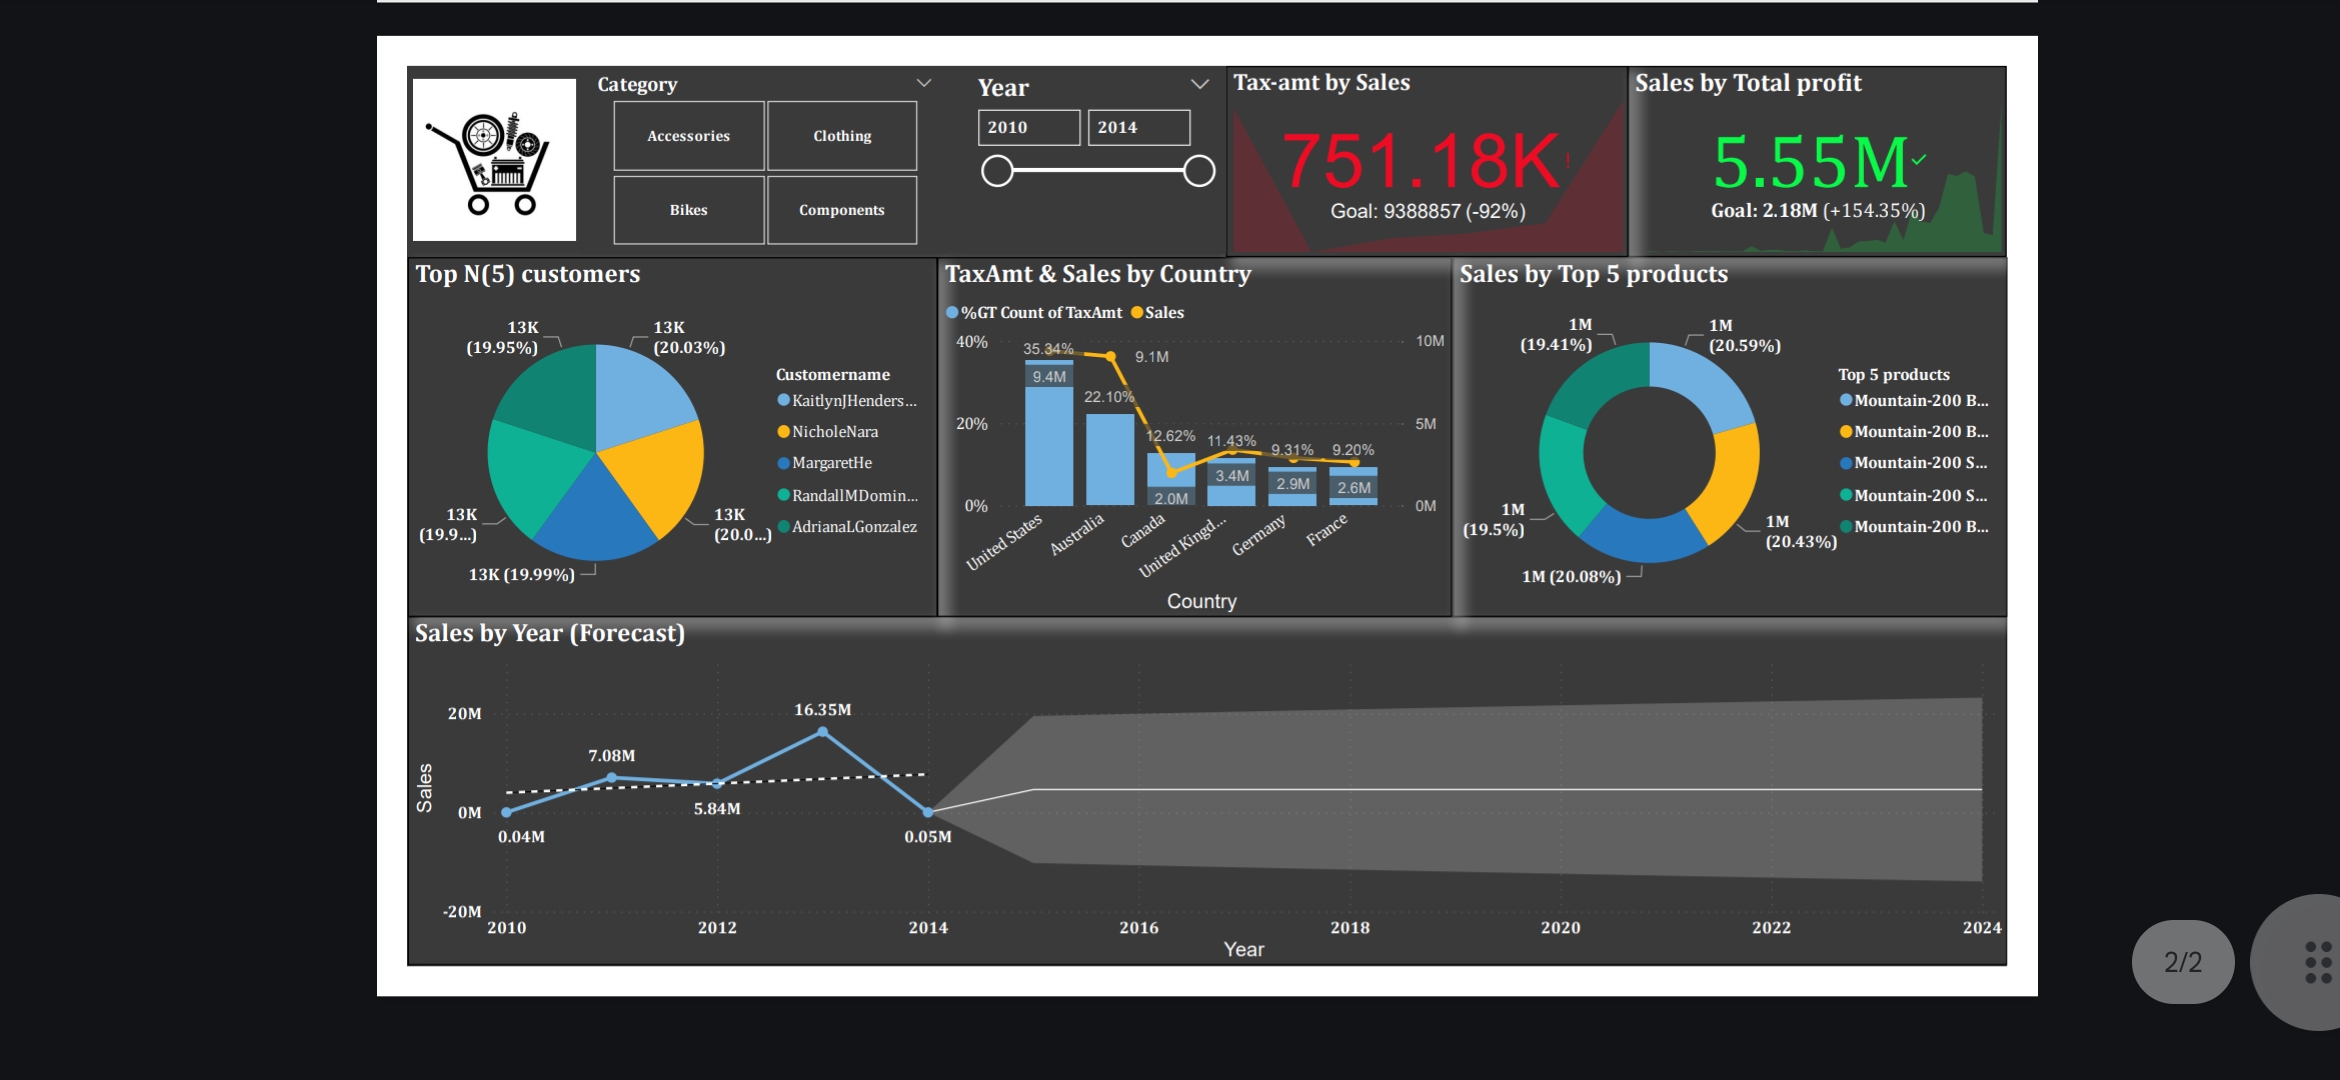Click the shopping cart logo image

pyautogui.click(x=494, y=160)
